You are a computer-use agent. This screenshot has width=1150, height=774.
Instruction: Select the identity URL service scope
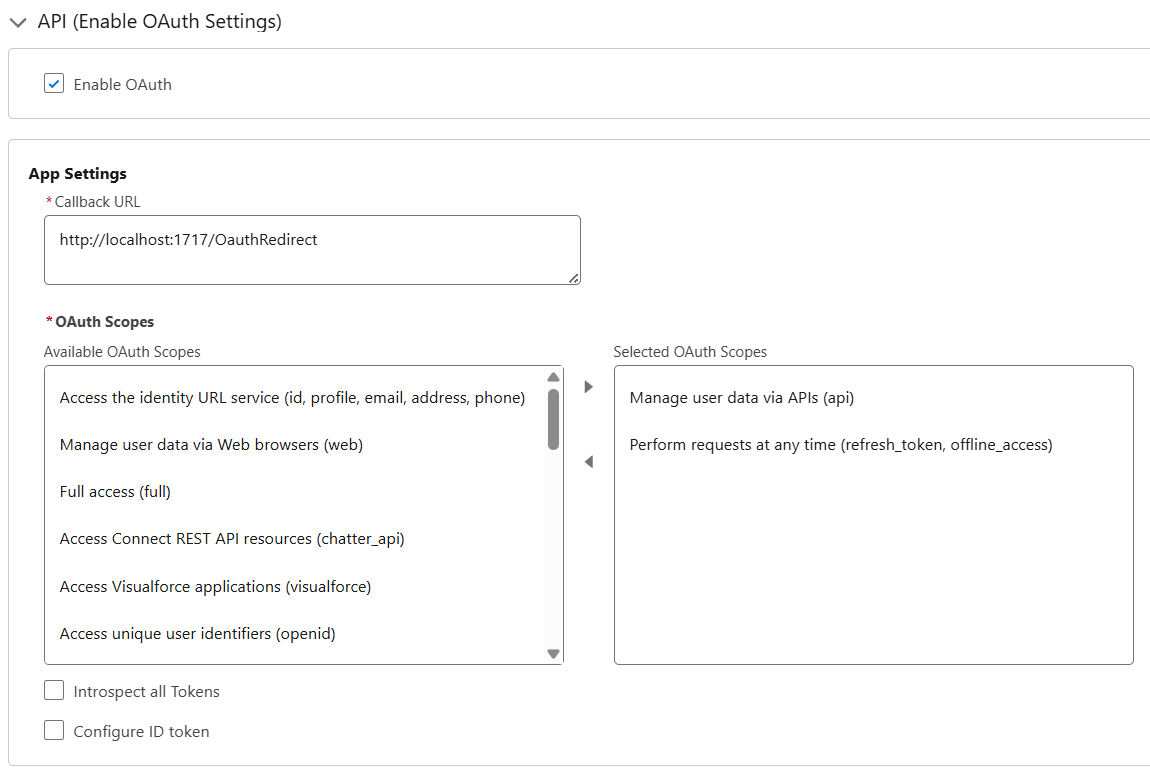(x=291, y=397)
